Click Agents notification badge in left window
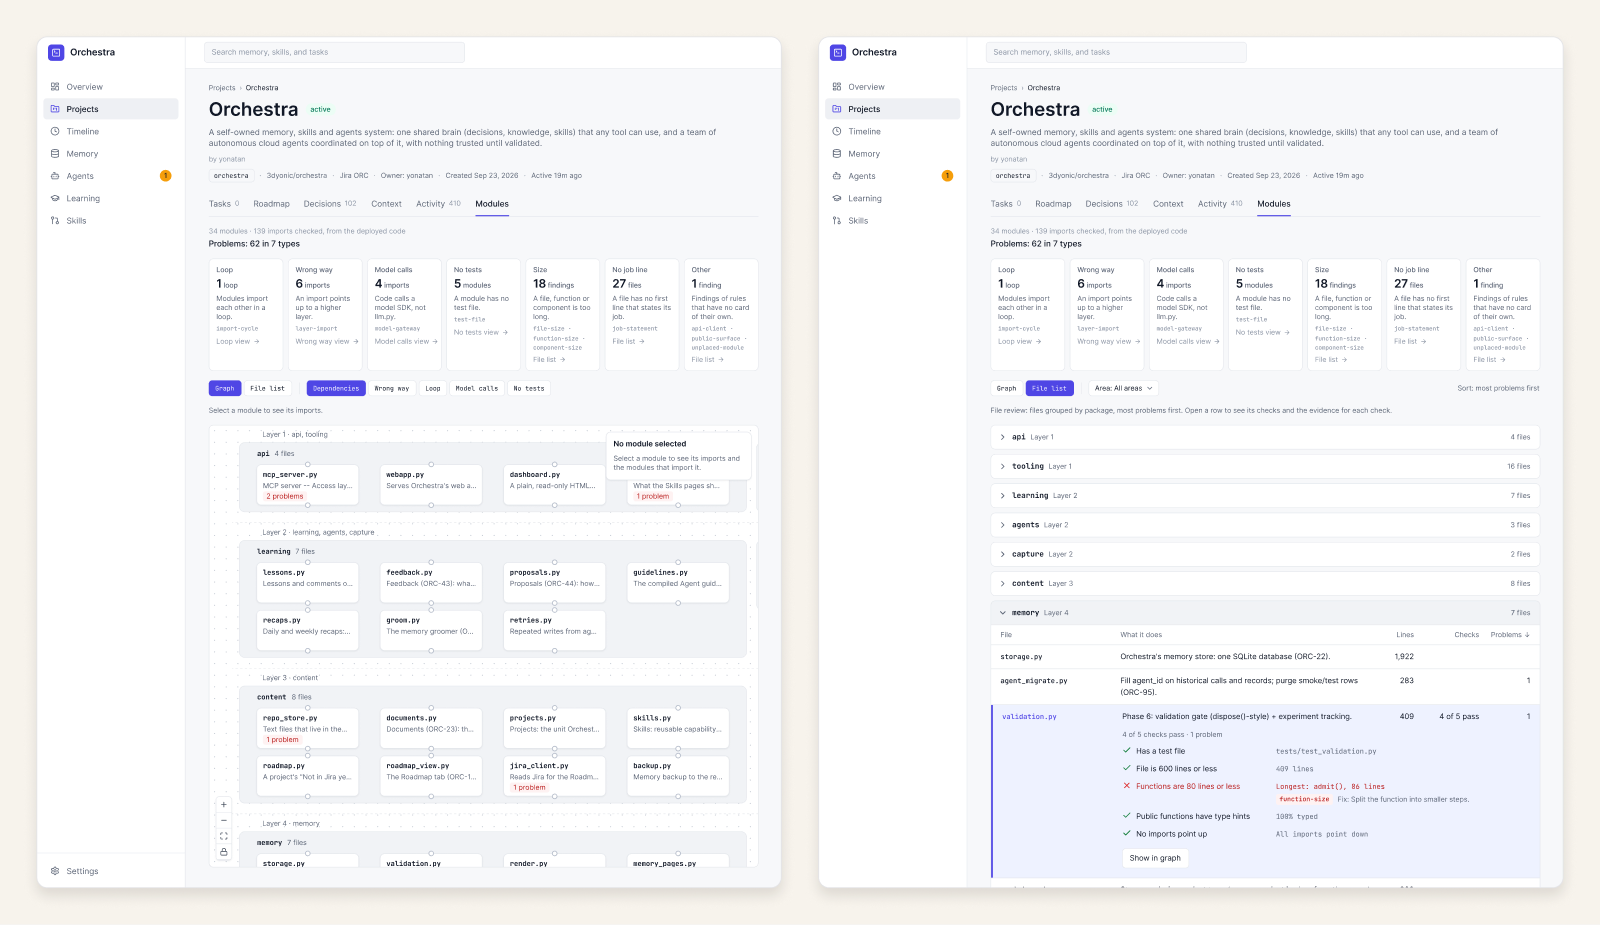The image size is (1600, 925). 166,176
